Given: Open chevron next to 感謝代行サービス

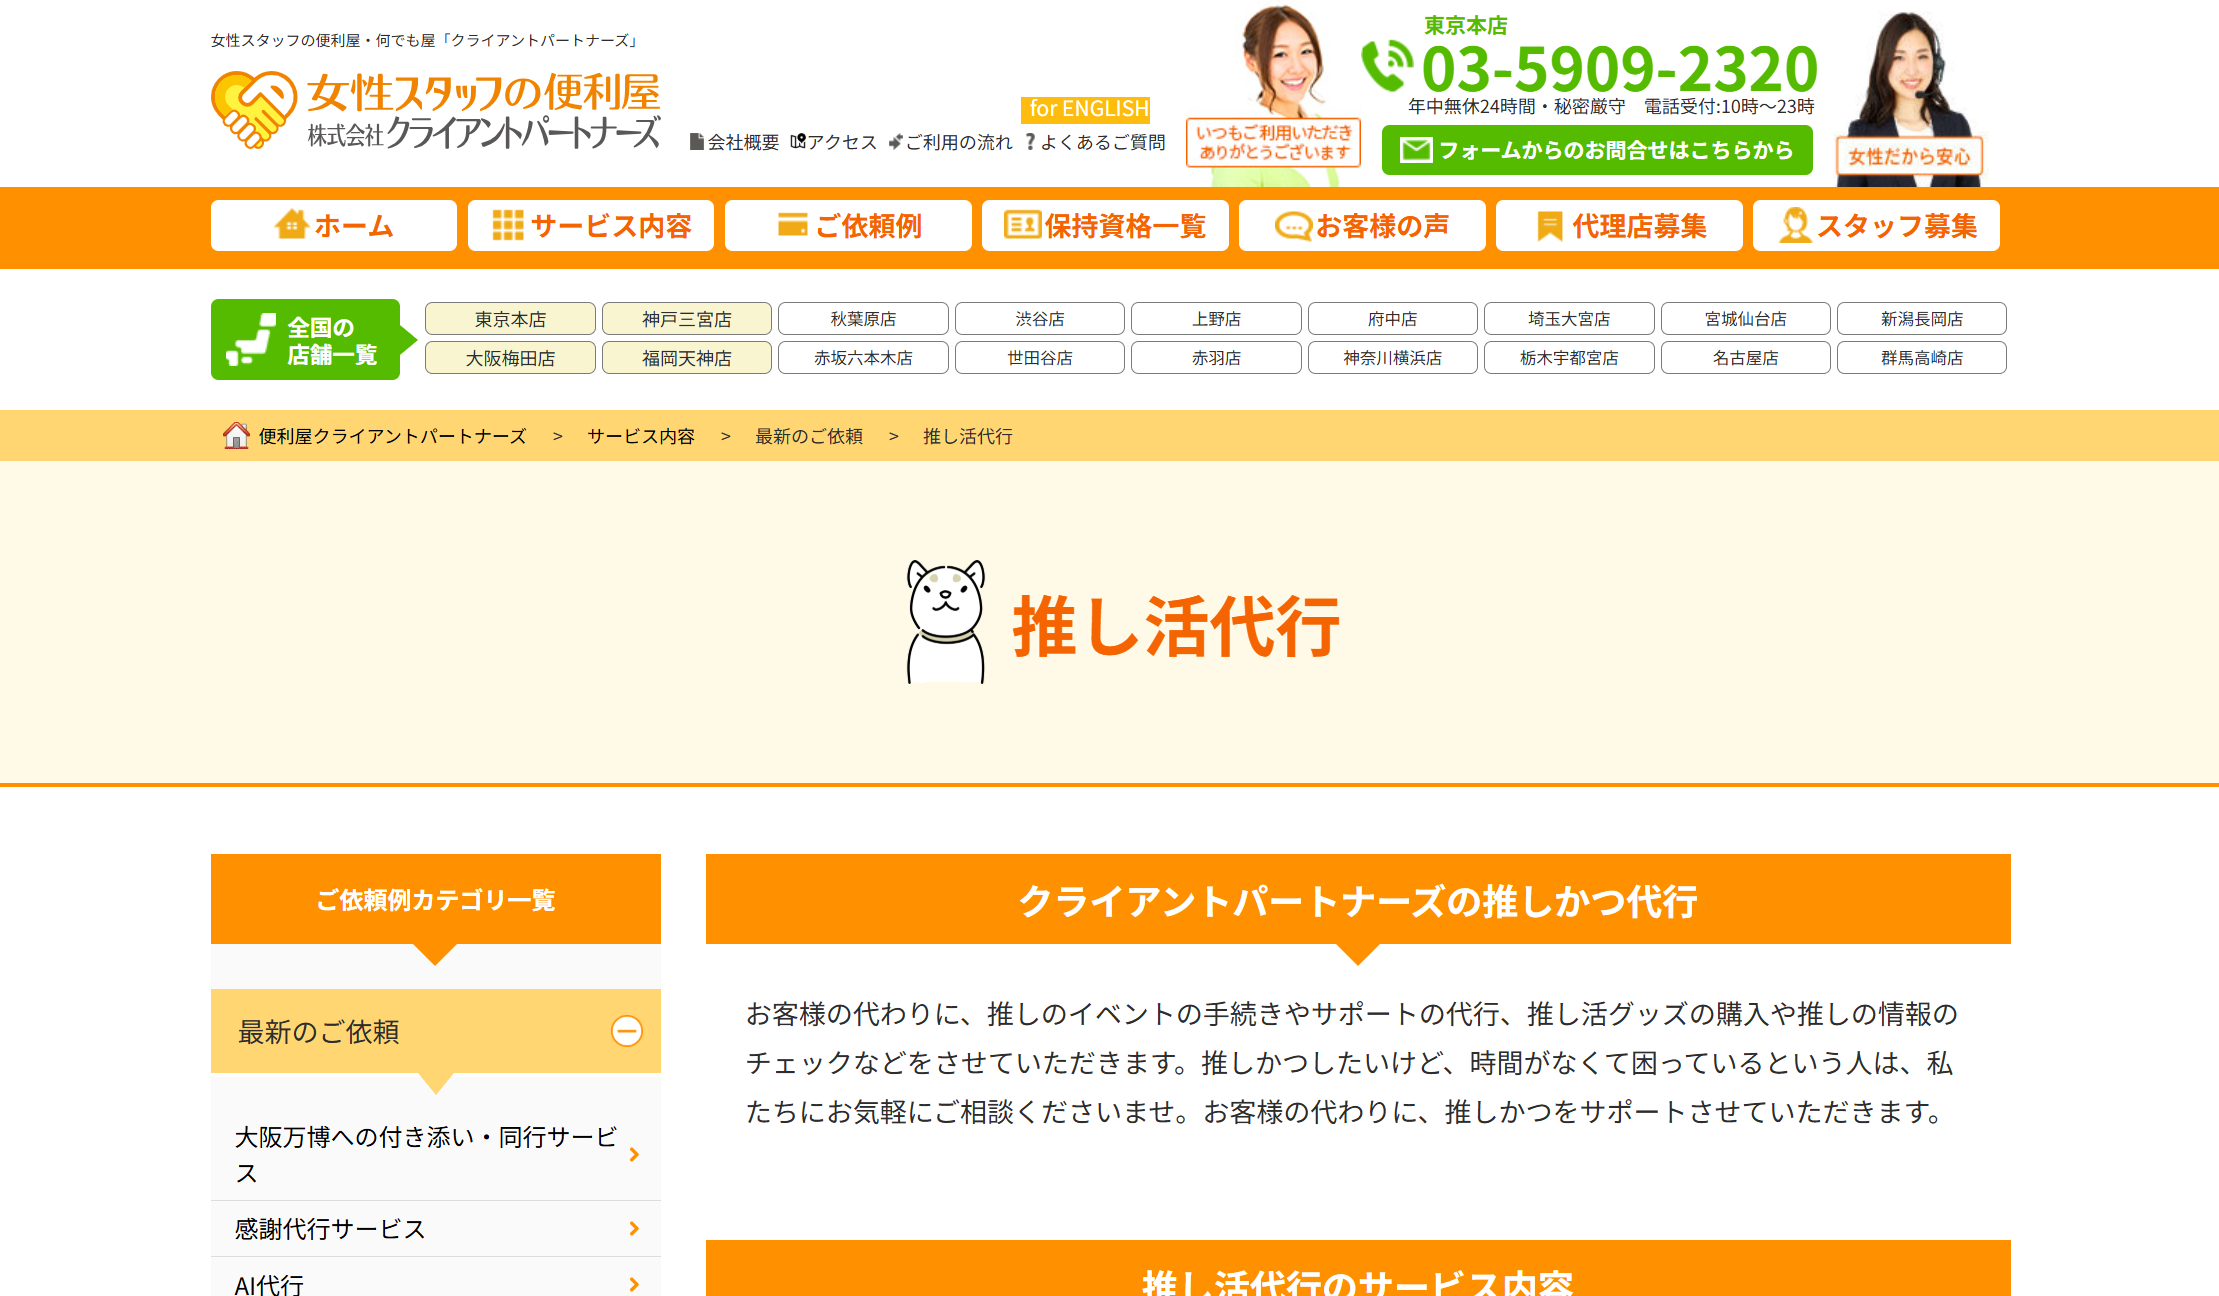Looking at the screenshot, I should tap(634, 1228).
